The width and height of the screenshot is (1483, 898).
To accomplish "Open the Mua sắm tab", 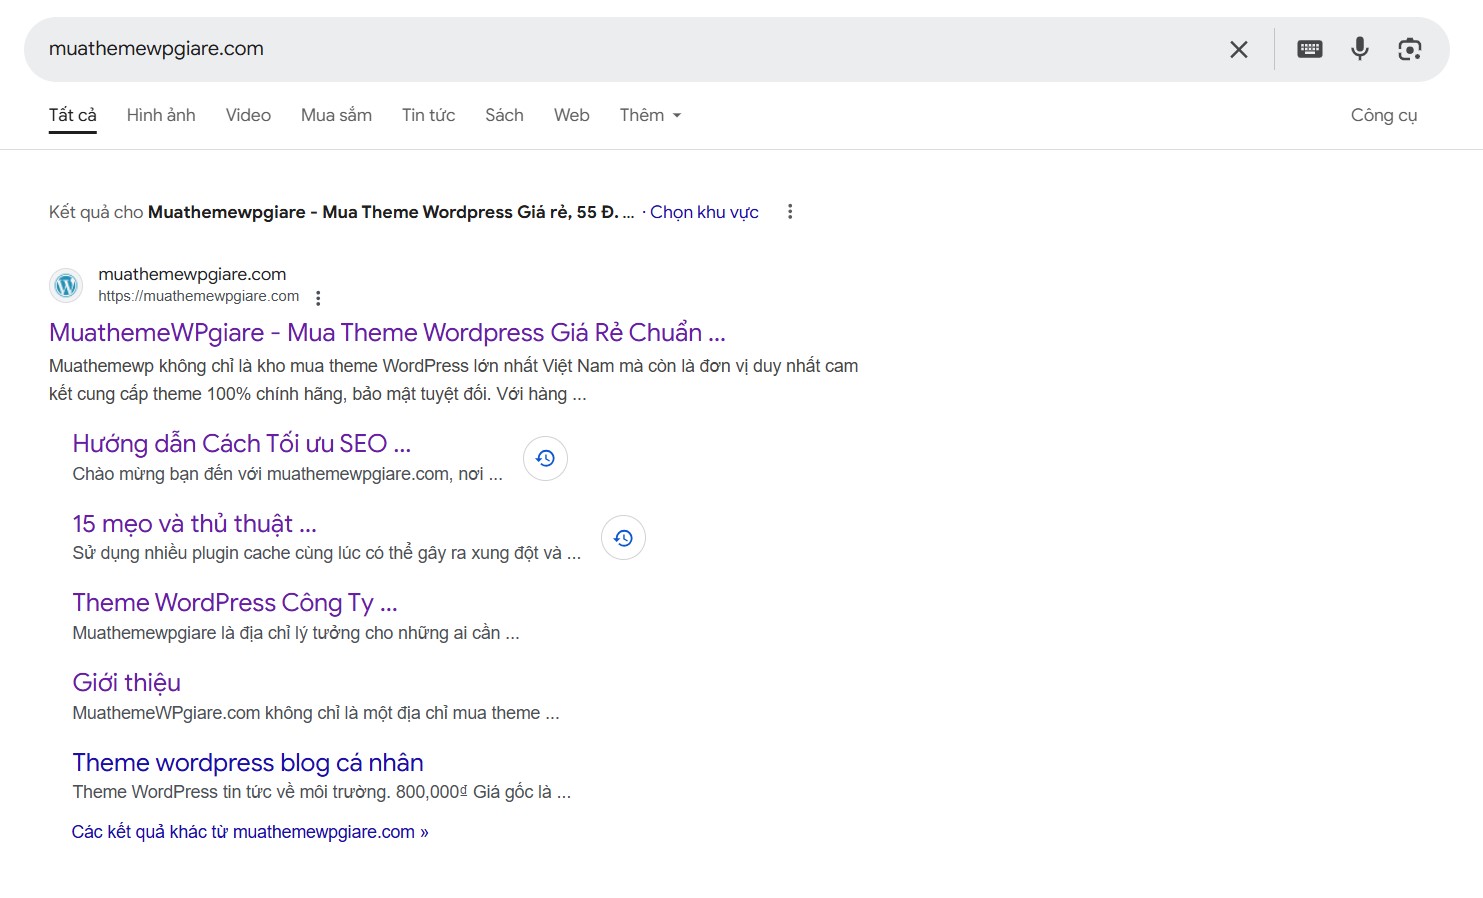I will [x=336, y=115].
